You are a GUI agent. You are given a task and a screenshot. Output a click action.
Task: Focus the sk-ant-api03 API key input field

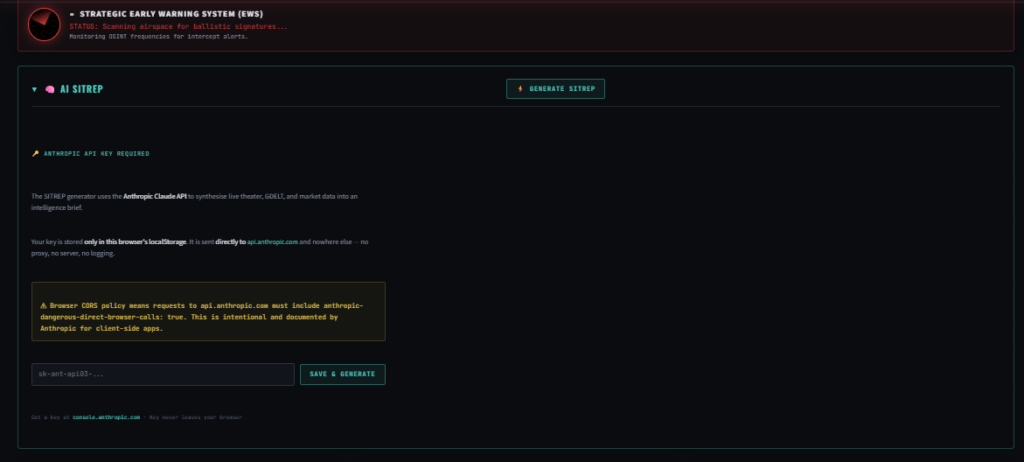click(x=162, y=374)
